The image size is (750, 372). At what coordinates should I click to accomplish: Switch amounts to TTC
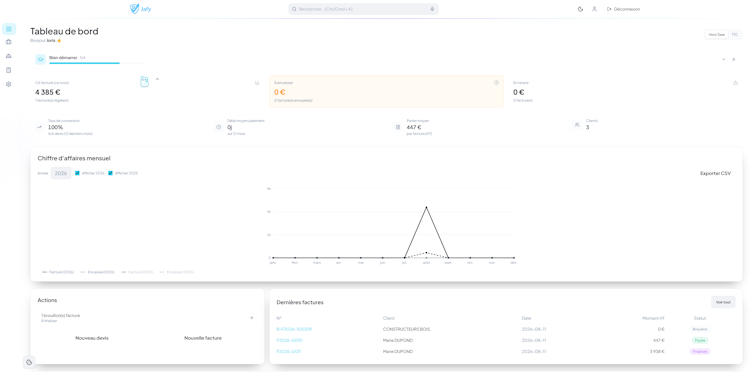click(735, 35)
